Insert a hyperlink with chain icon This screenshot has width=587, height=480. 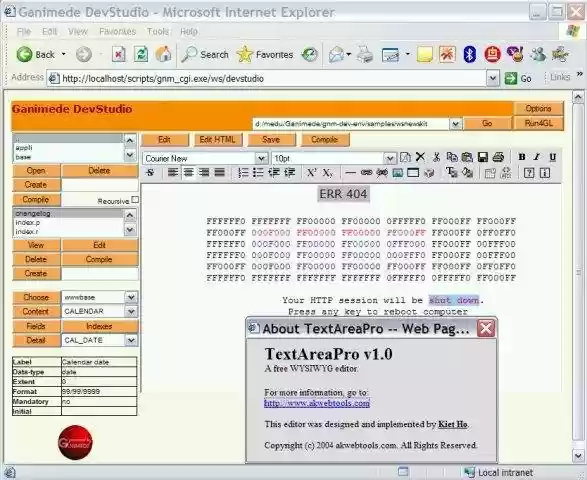pos(366,173)
